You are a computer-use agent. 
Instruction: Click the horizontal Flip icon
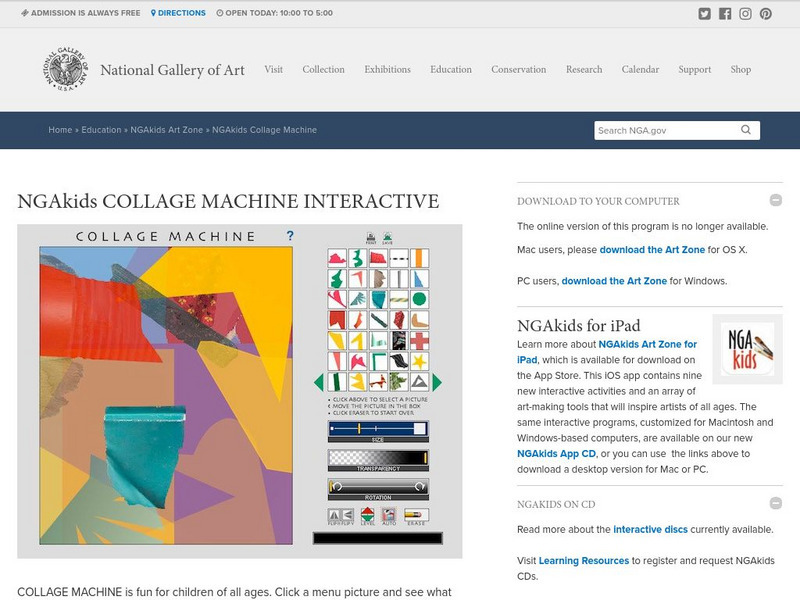pos(335,513)
